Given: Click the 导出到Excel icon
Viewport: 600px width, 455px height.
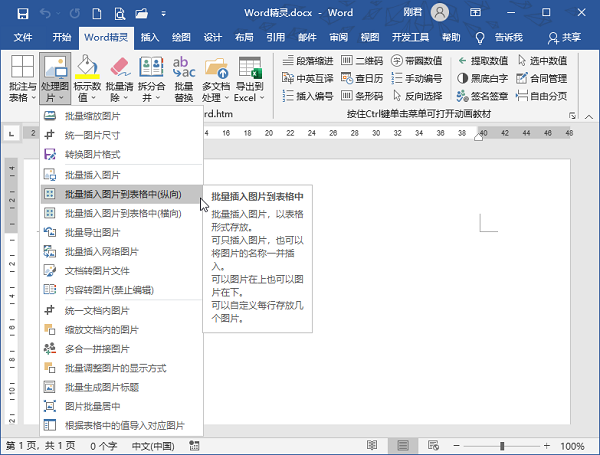Looking at the screenshot, I should [x=250, y=68].
